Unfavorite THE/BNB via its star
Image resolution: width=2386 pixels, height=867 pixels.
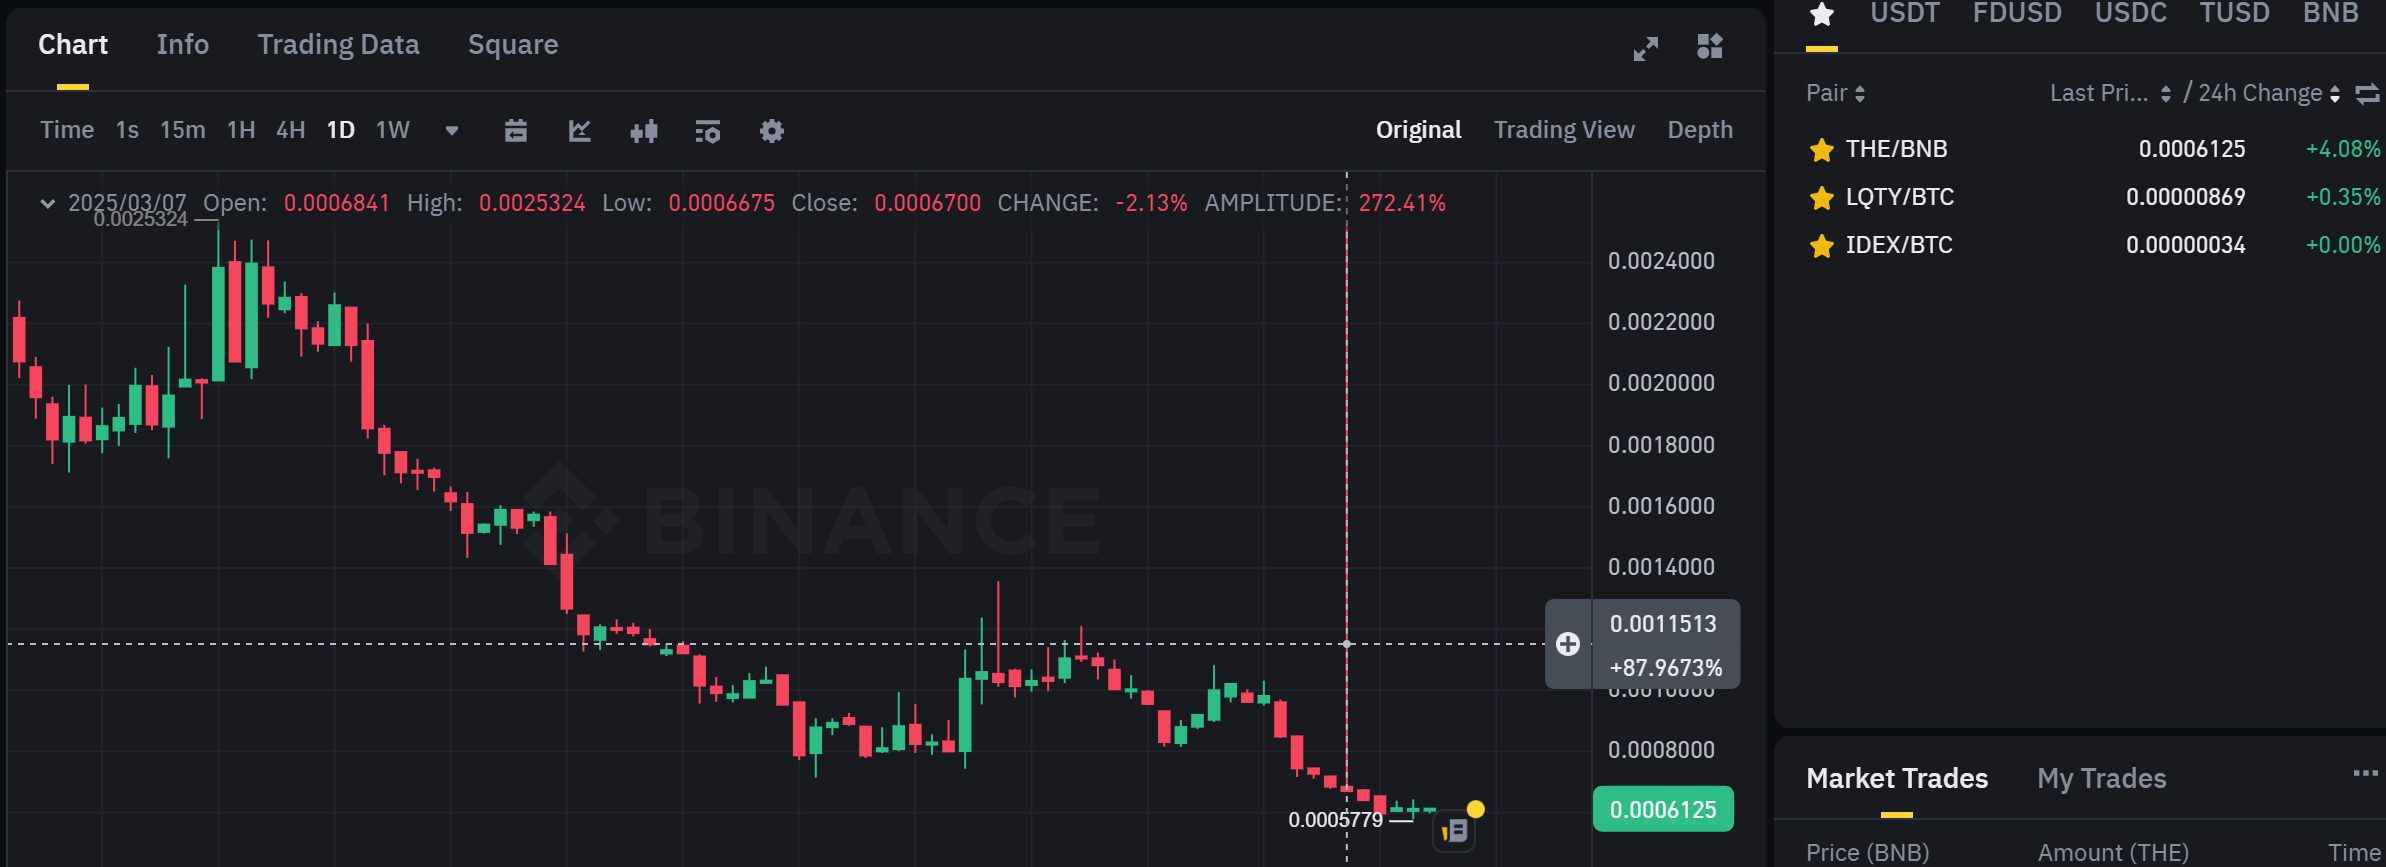(1822, 150)
